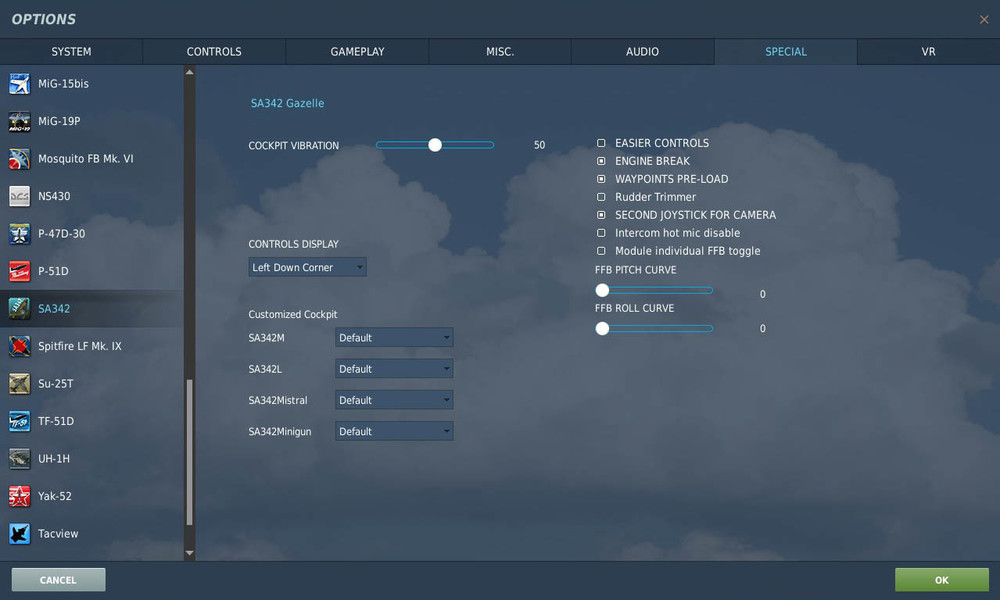The image size is (1000, 600).
Task: Click the FFB Roll Curve slider handle
Action: tap(602, 328)
